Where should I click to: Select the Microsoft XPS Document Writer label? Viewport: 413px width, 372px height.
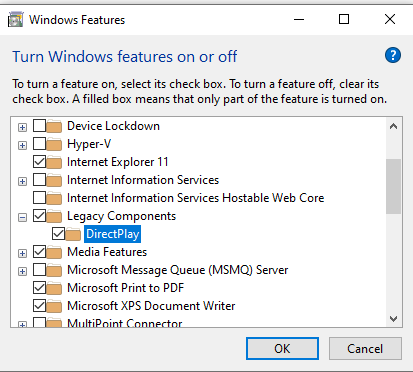pos(151,306)
